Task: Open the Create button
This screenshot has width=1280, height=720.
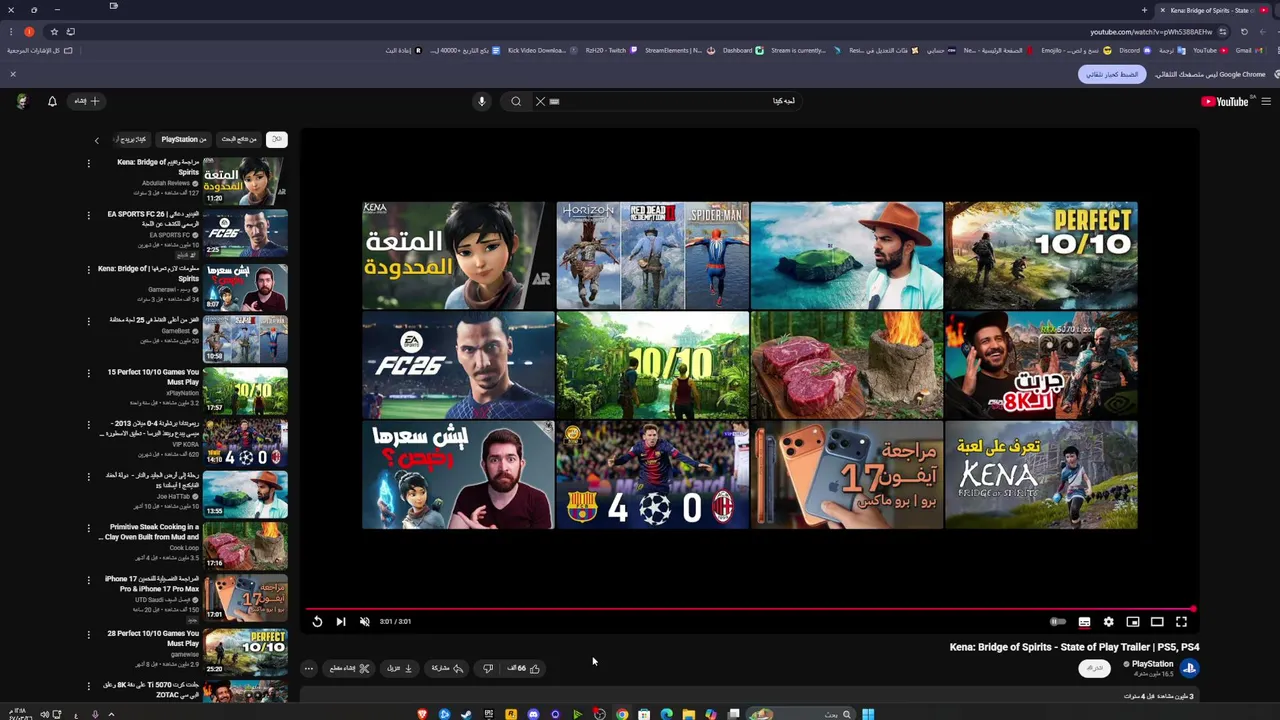Action: click(x=87, y=101)
